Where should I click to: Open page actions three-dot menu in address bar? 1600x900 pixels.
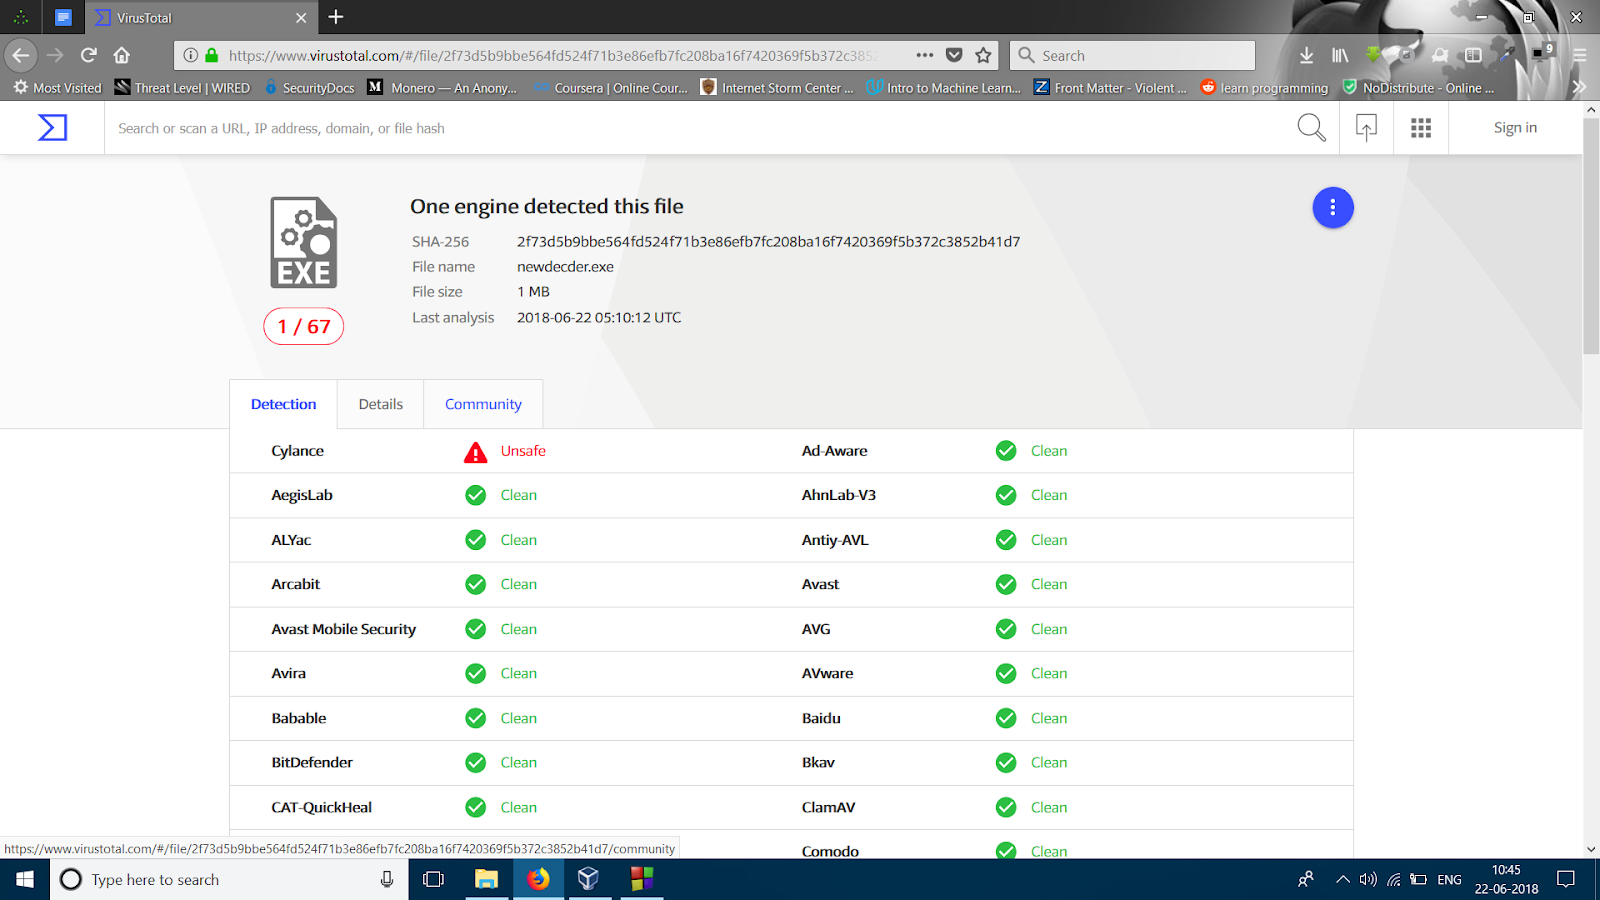tap(925, 55)
